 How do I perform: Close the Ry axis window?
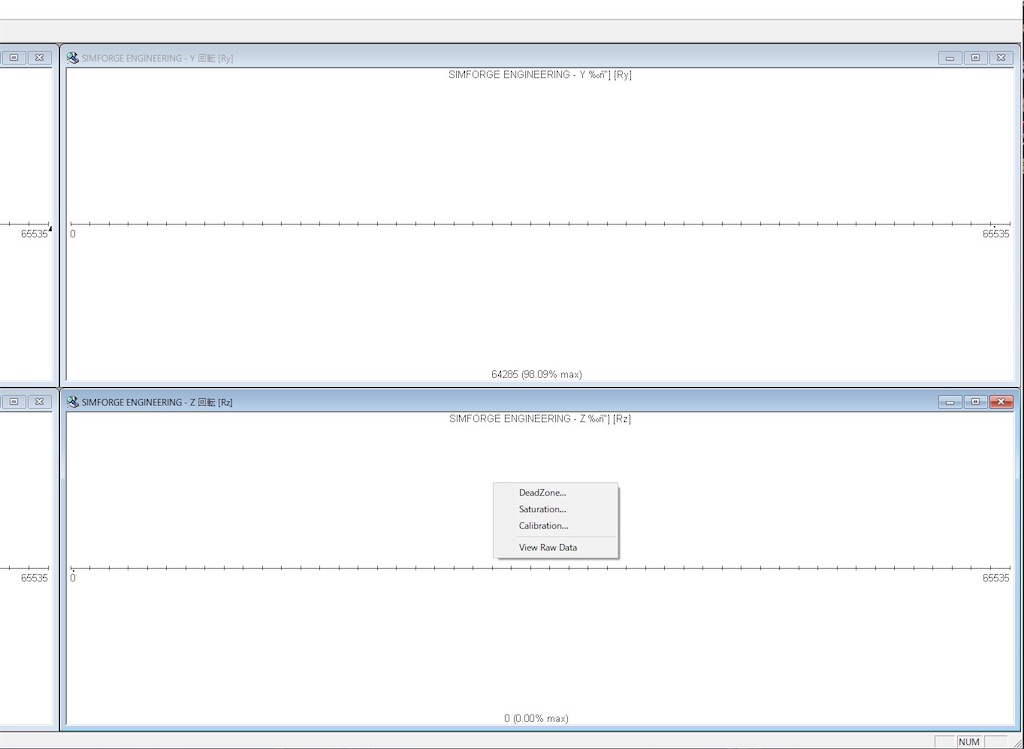click(x=1001, y=58)
